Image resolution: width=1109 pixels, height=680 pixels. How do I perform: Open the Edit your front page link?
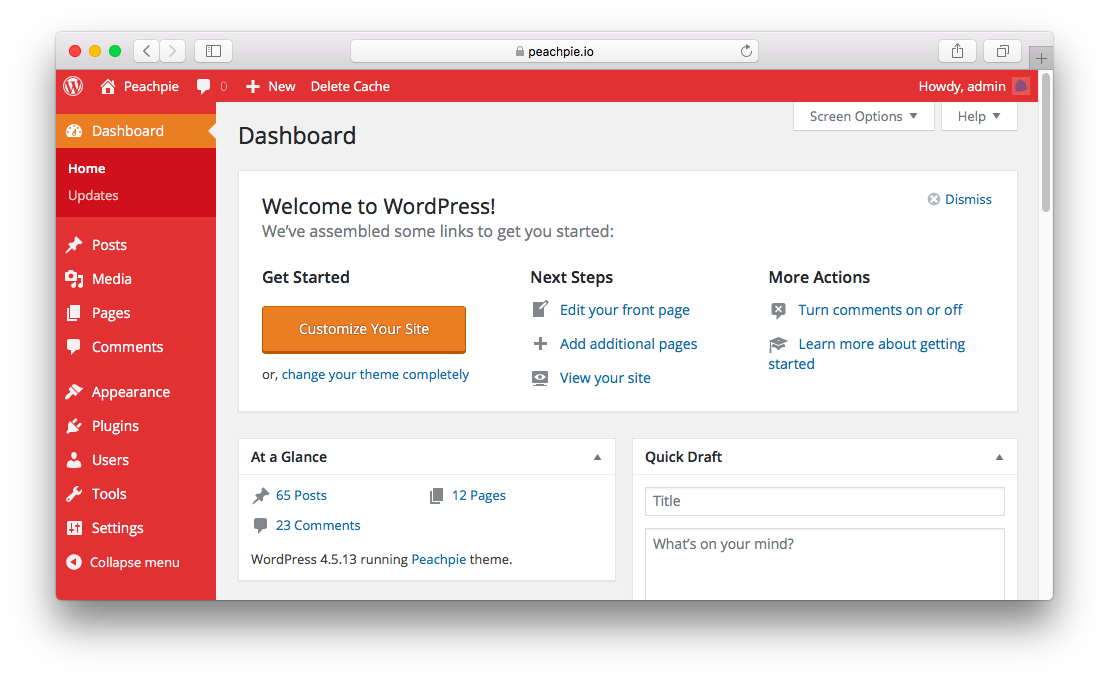pos(625,310)
